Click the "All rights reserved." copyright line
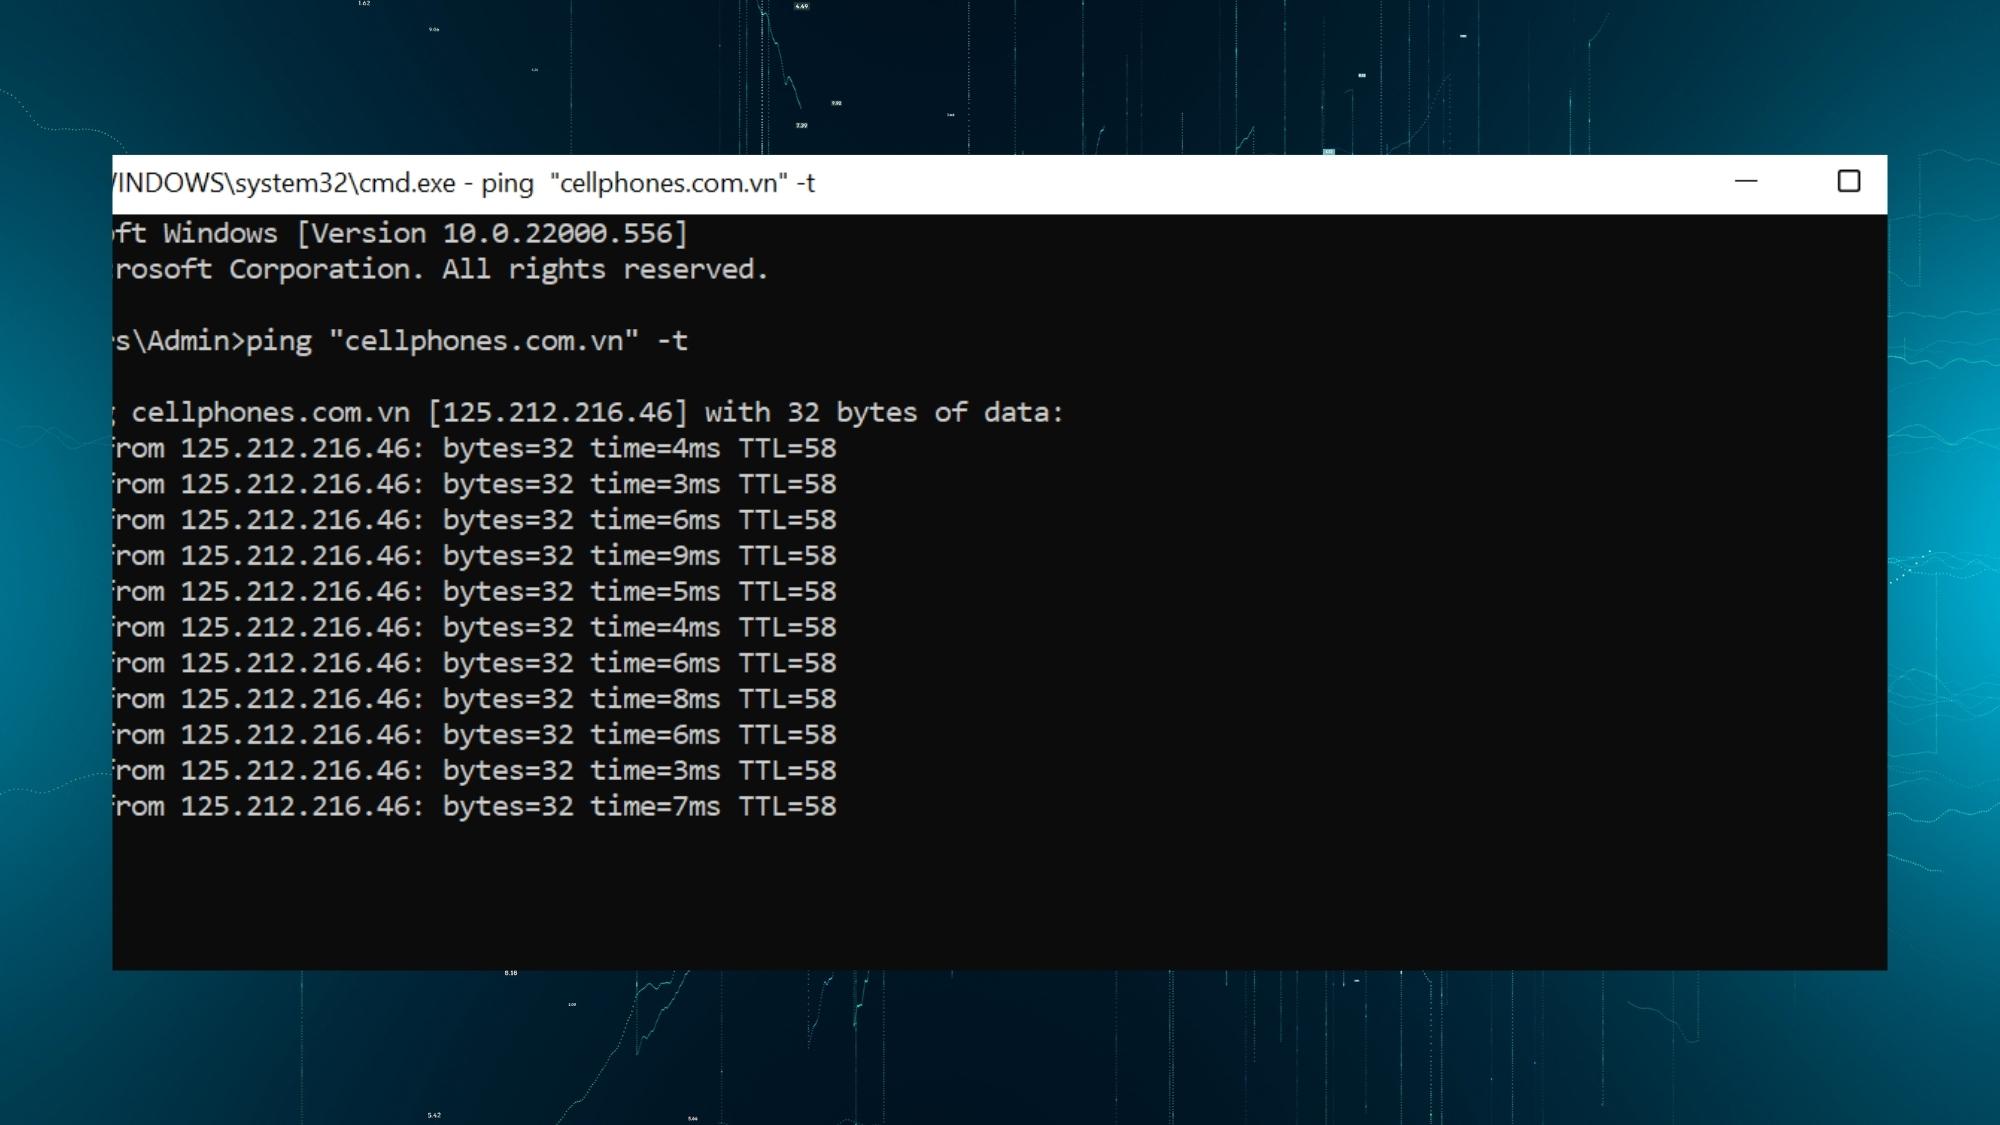The width and height of the screenshot is (2000, 1125). tap(604, 270)
